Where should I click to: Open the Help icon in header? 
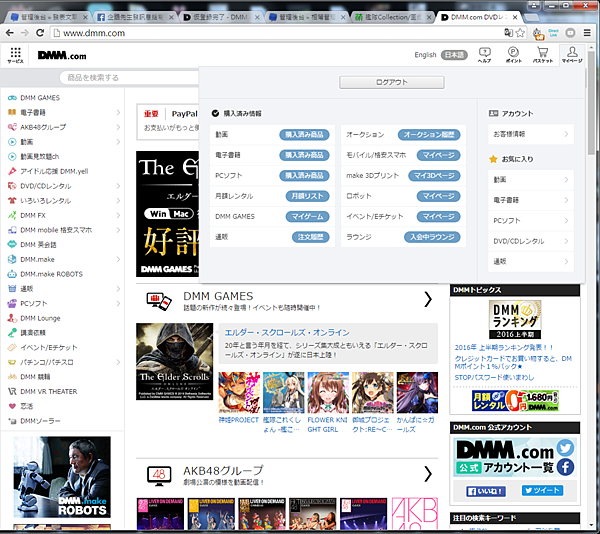(x=485, y=55)
